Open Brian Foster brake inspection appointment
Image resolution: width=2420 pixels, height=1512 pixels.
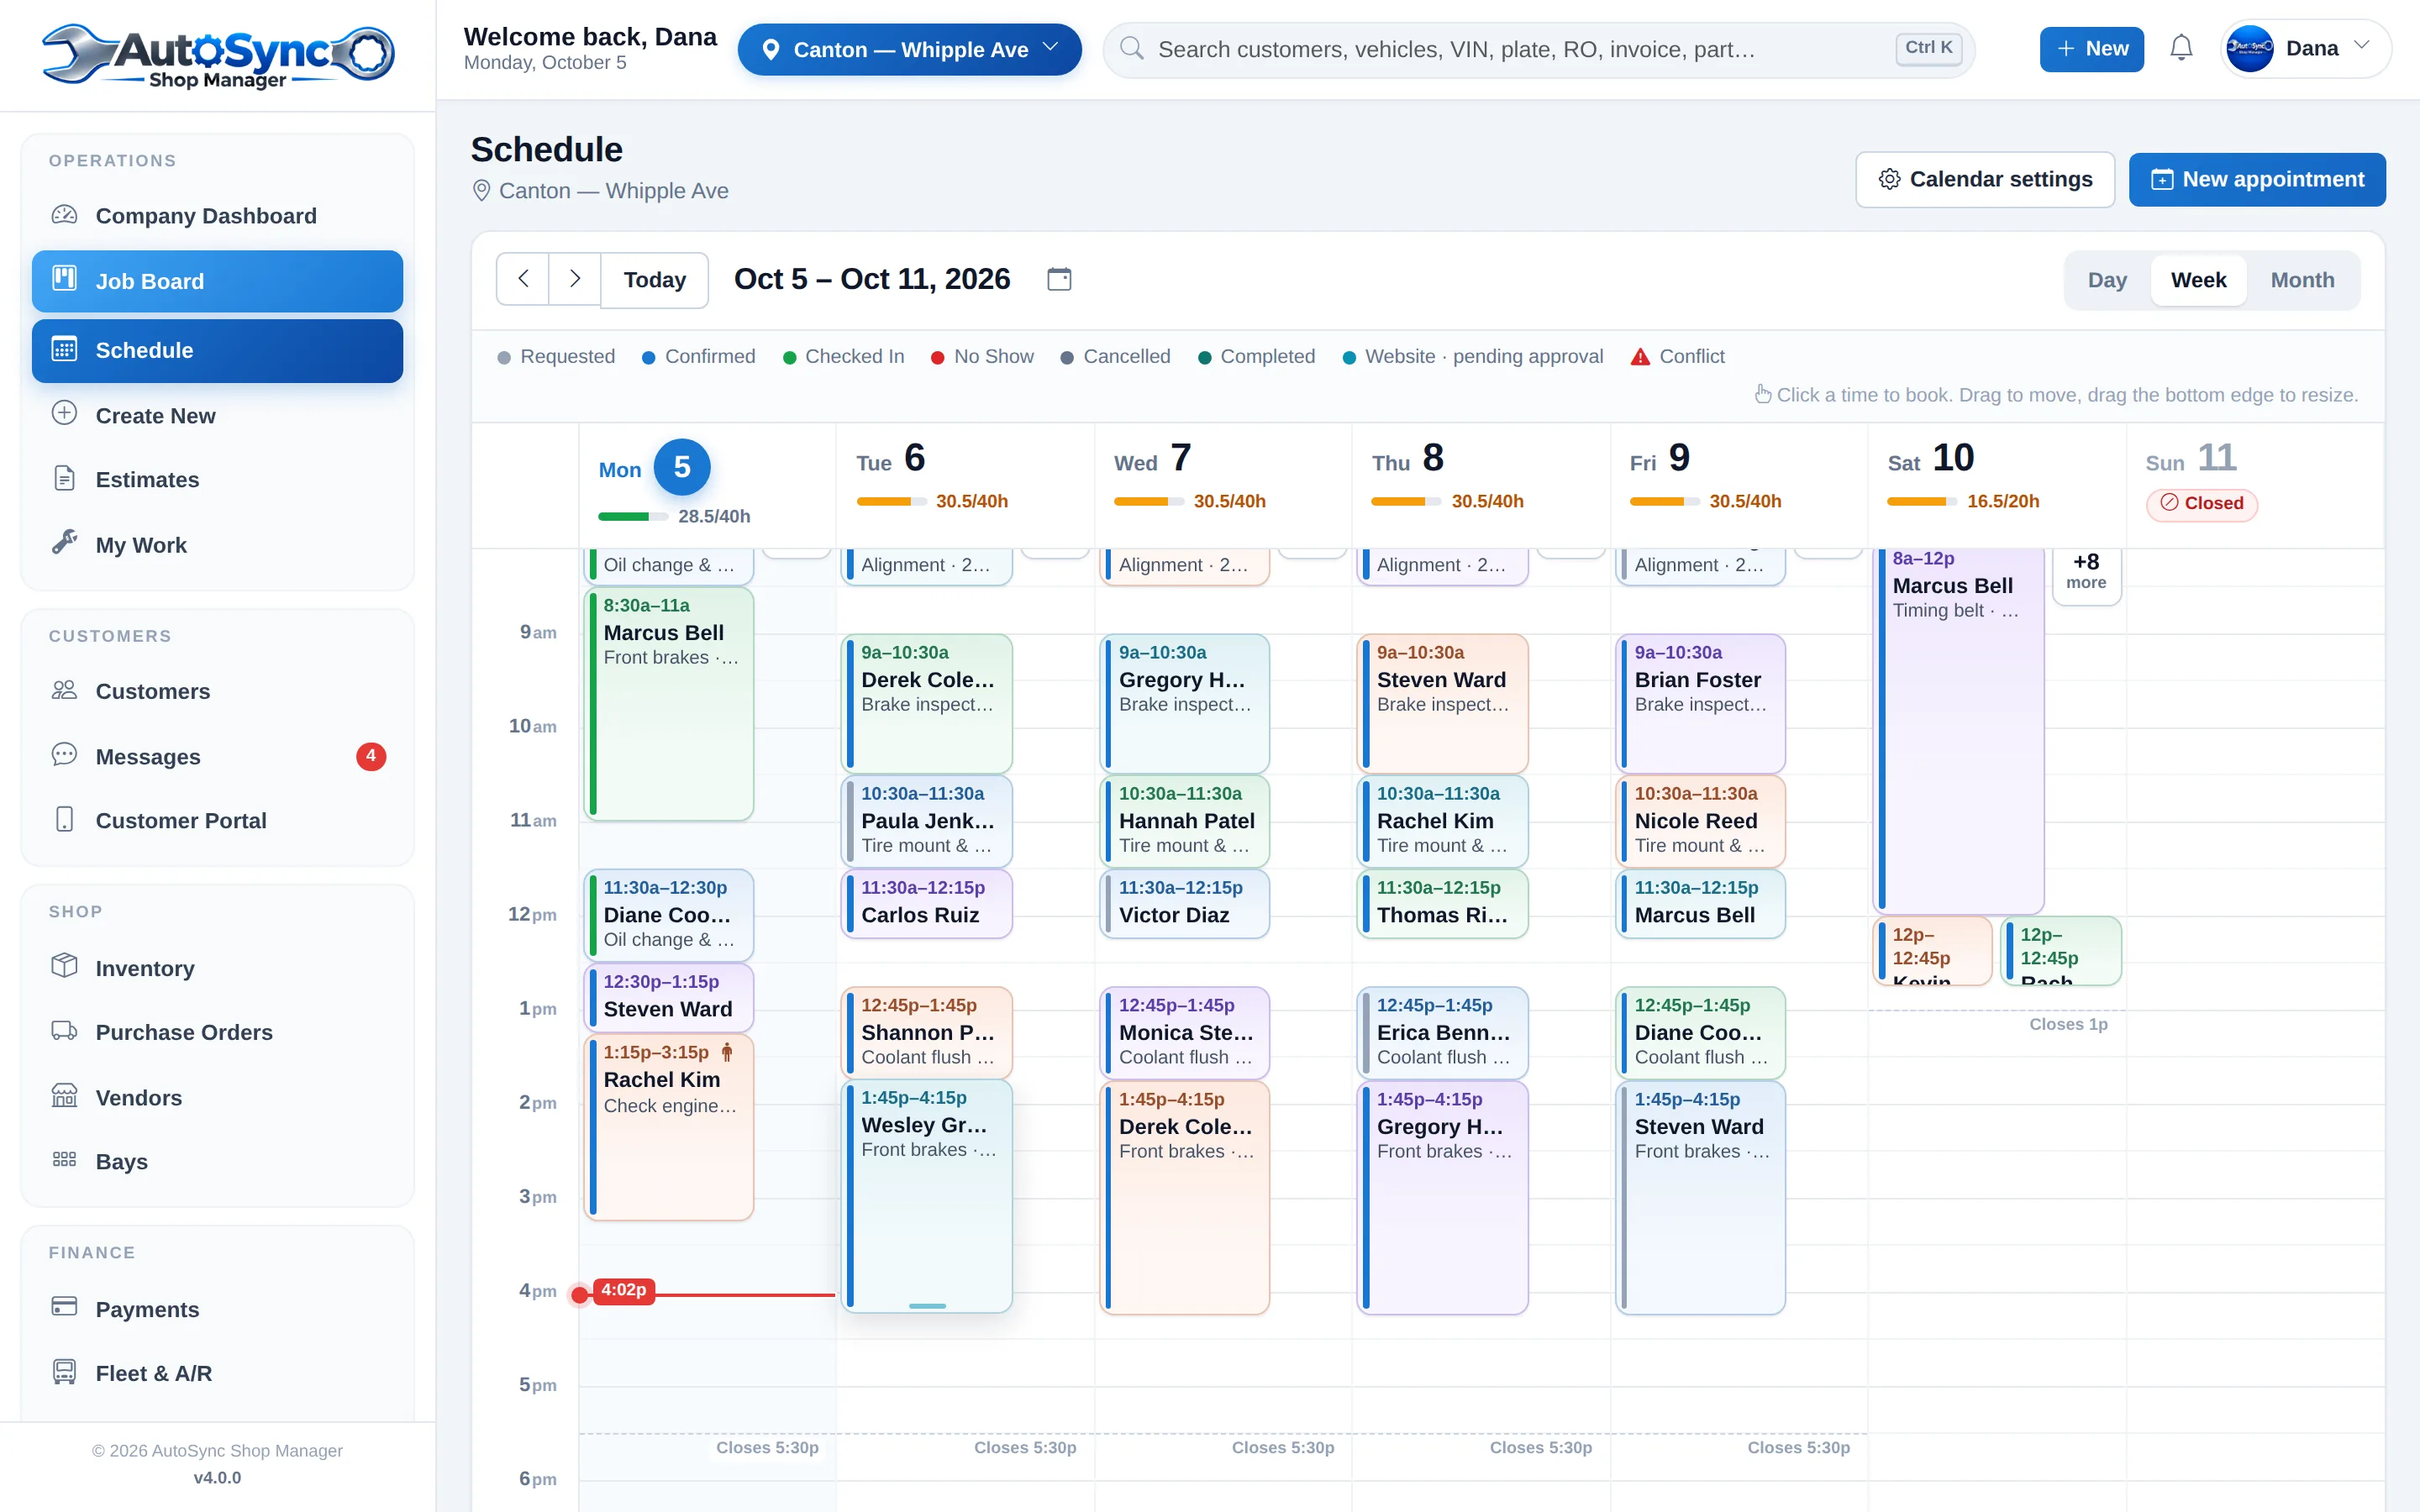point(1700,703)
